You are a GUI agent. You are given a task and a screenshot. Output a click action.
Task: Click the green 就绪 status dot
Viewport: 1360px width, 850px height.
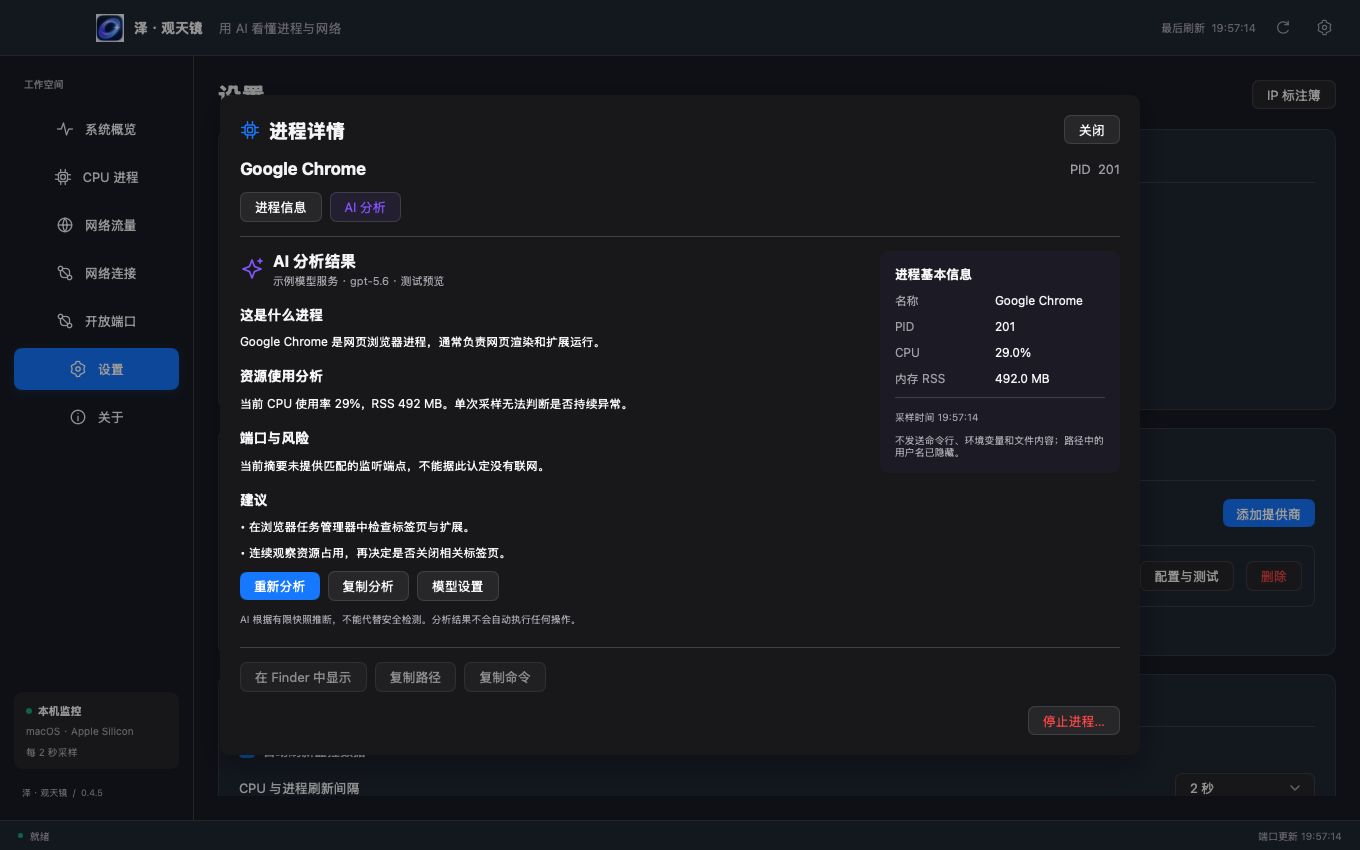[x=20, y=835]
